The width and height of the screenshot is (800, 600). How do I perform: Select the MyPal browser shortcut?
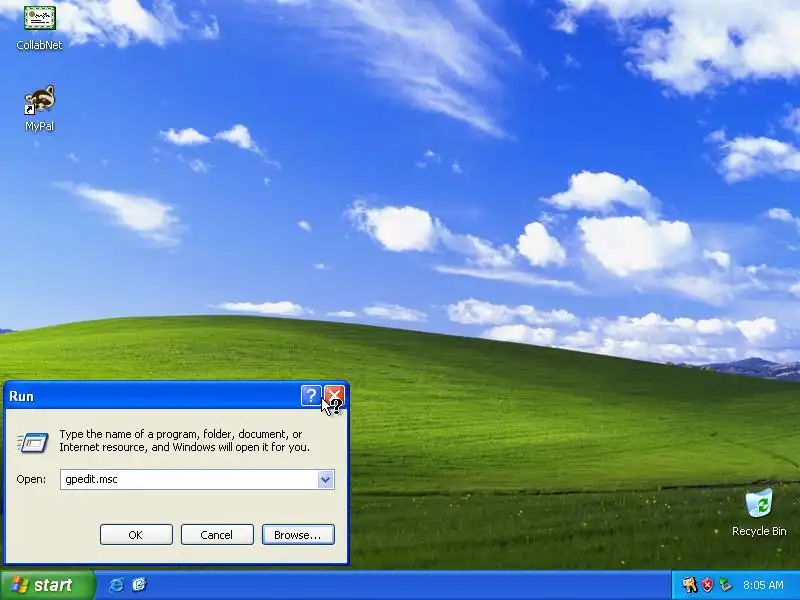tap(39, 108)
